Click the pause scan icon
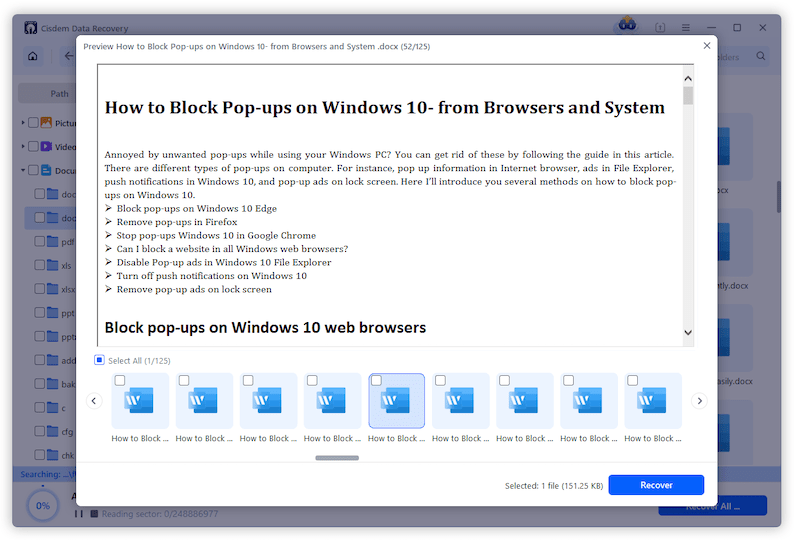 (79, 514)
